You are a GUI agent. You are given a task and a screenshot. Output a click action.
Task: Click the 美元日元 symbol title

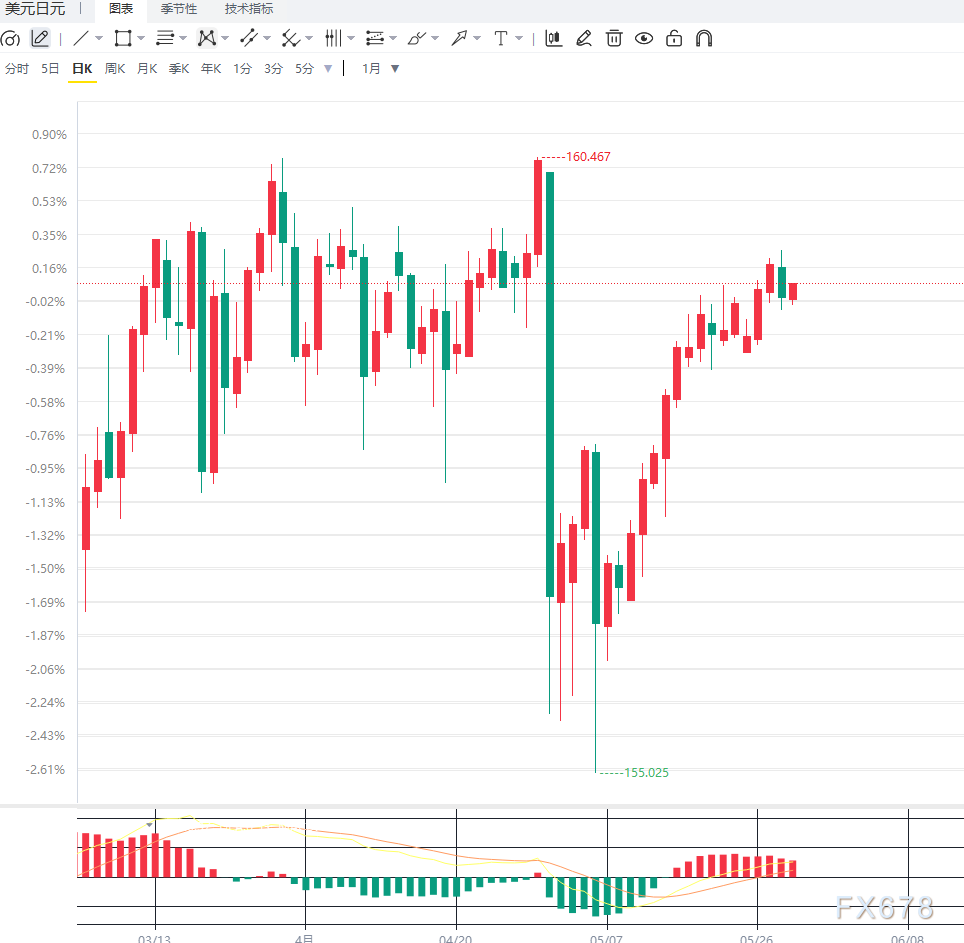click(35, 9)
